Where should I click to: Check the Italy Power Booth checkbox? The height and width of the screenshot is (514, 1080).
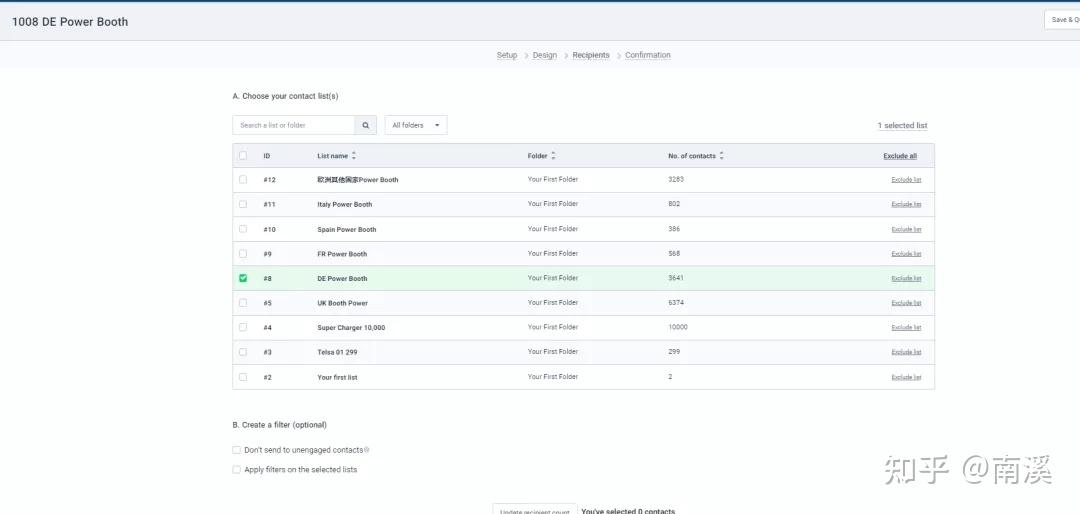click(x=242, y=204)
